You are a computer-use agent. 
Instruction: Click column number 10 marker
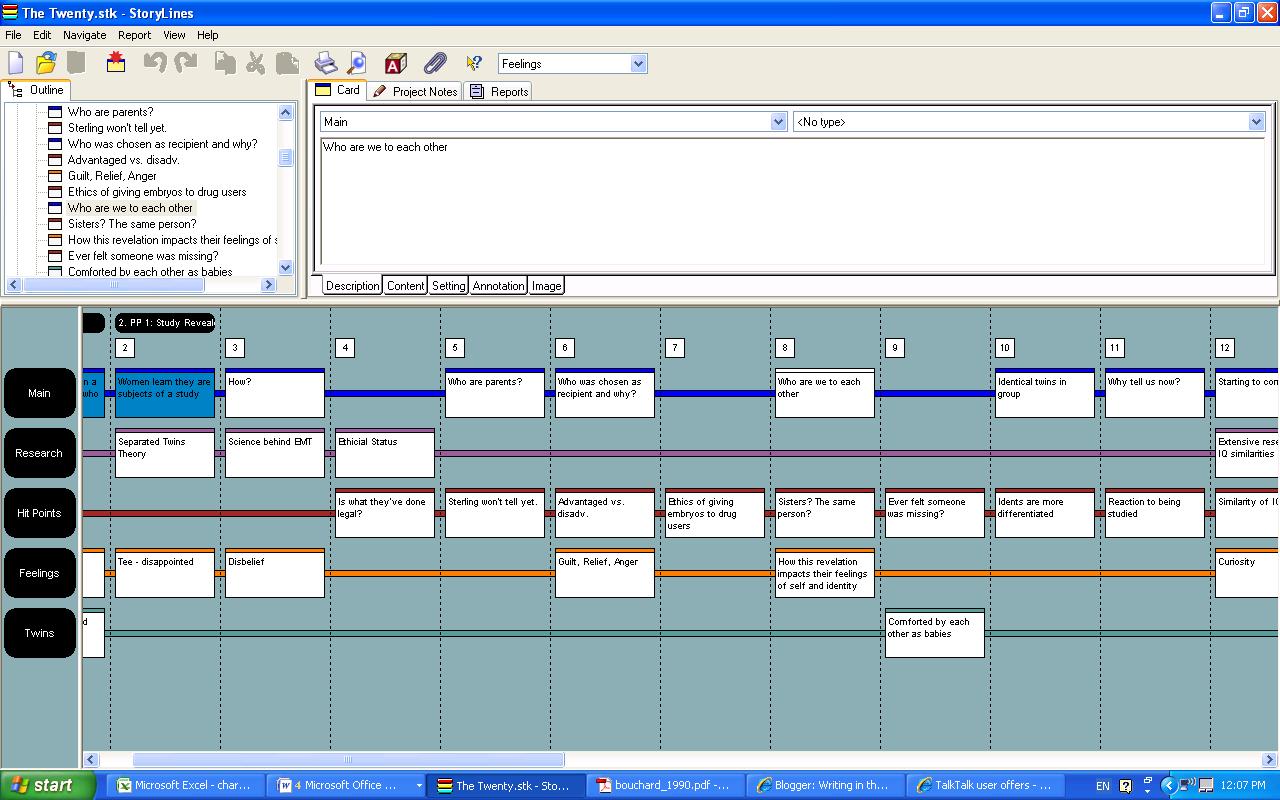(x=1005, y=348)
